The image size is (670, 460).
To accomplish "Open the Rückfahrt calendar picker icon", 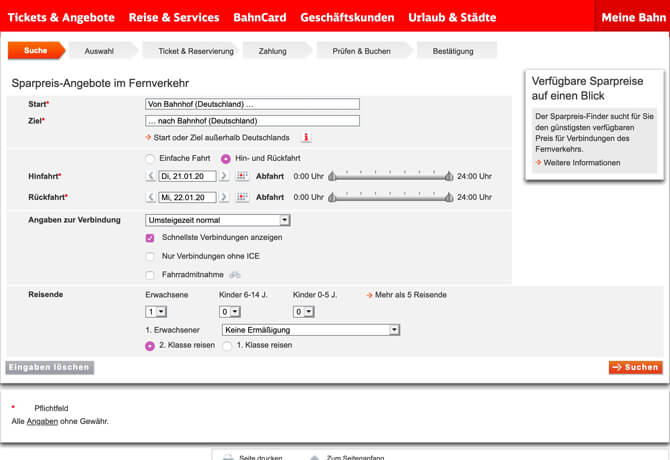I will pos(242,197).
